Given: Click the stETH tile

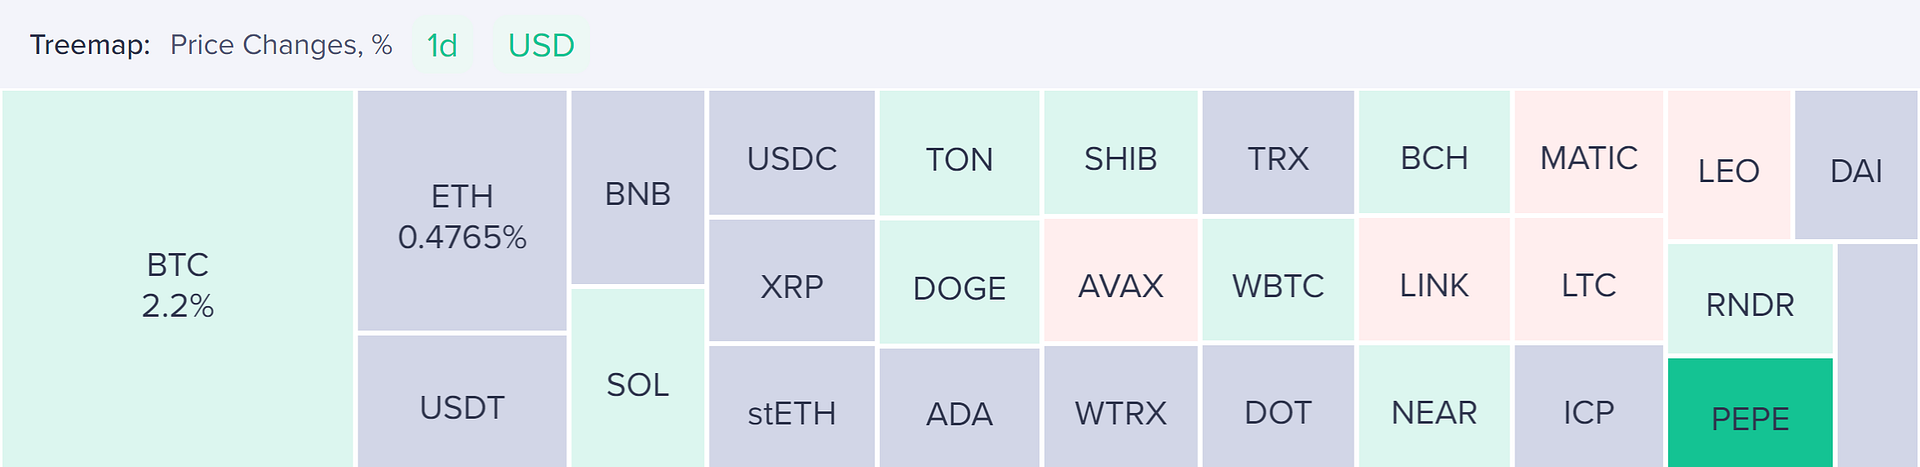Looking at the screenshot, I should (x=792, y=406).
